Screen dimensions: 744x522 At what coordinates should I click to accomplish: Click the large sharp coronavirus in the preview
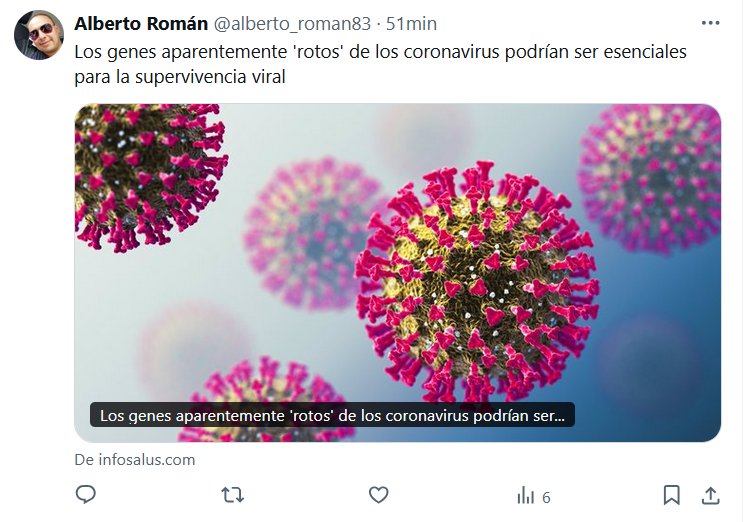click(477, 282)
